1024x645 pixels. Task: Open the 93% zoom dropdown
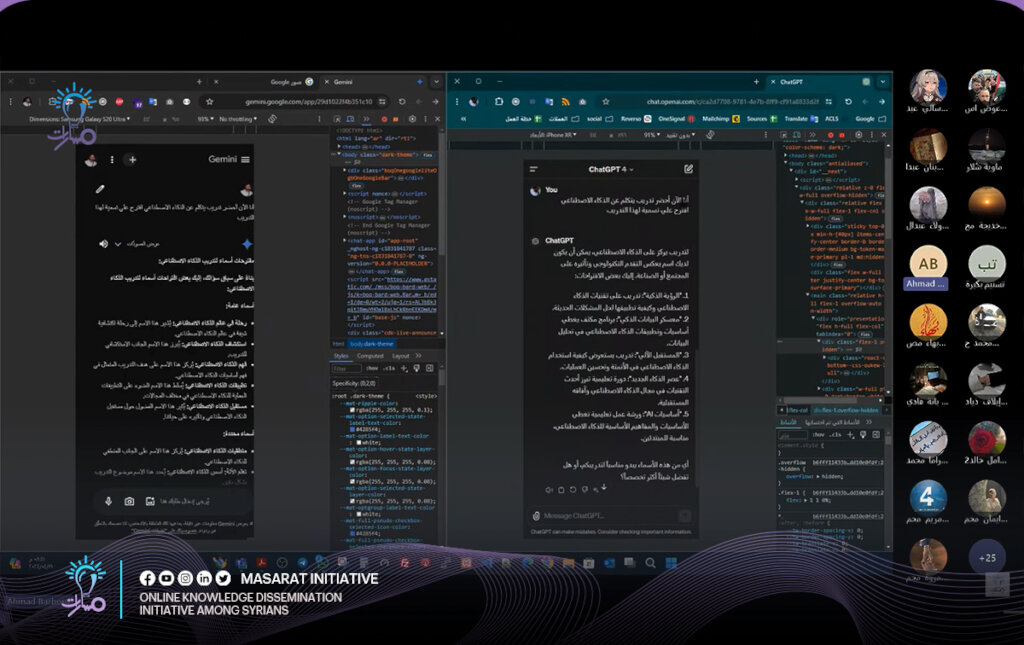[206, 119]
